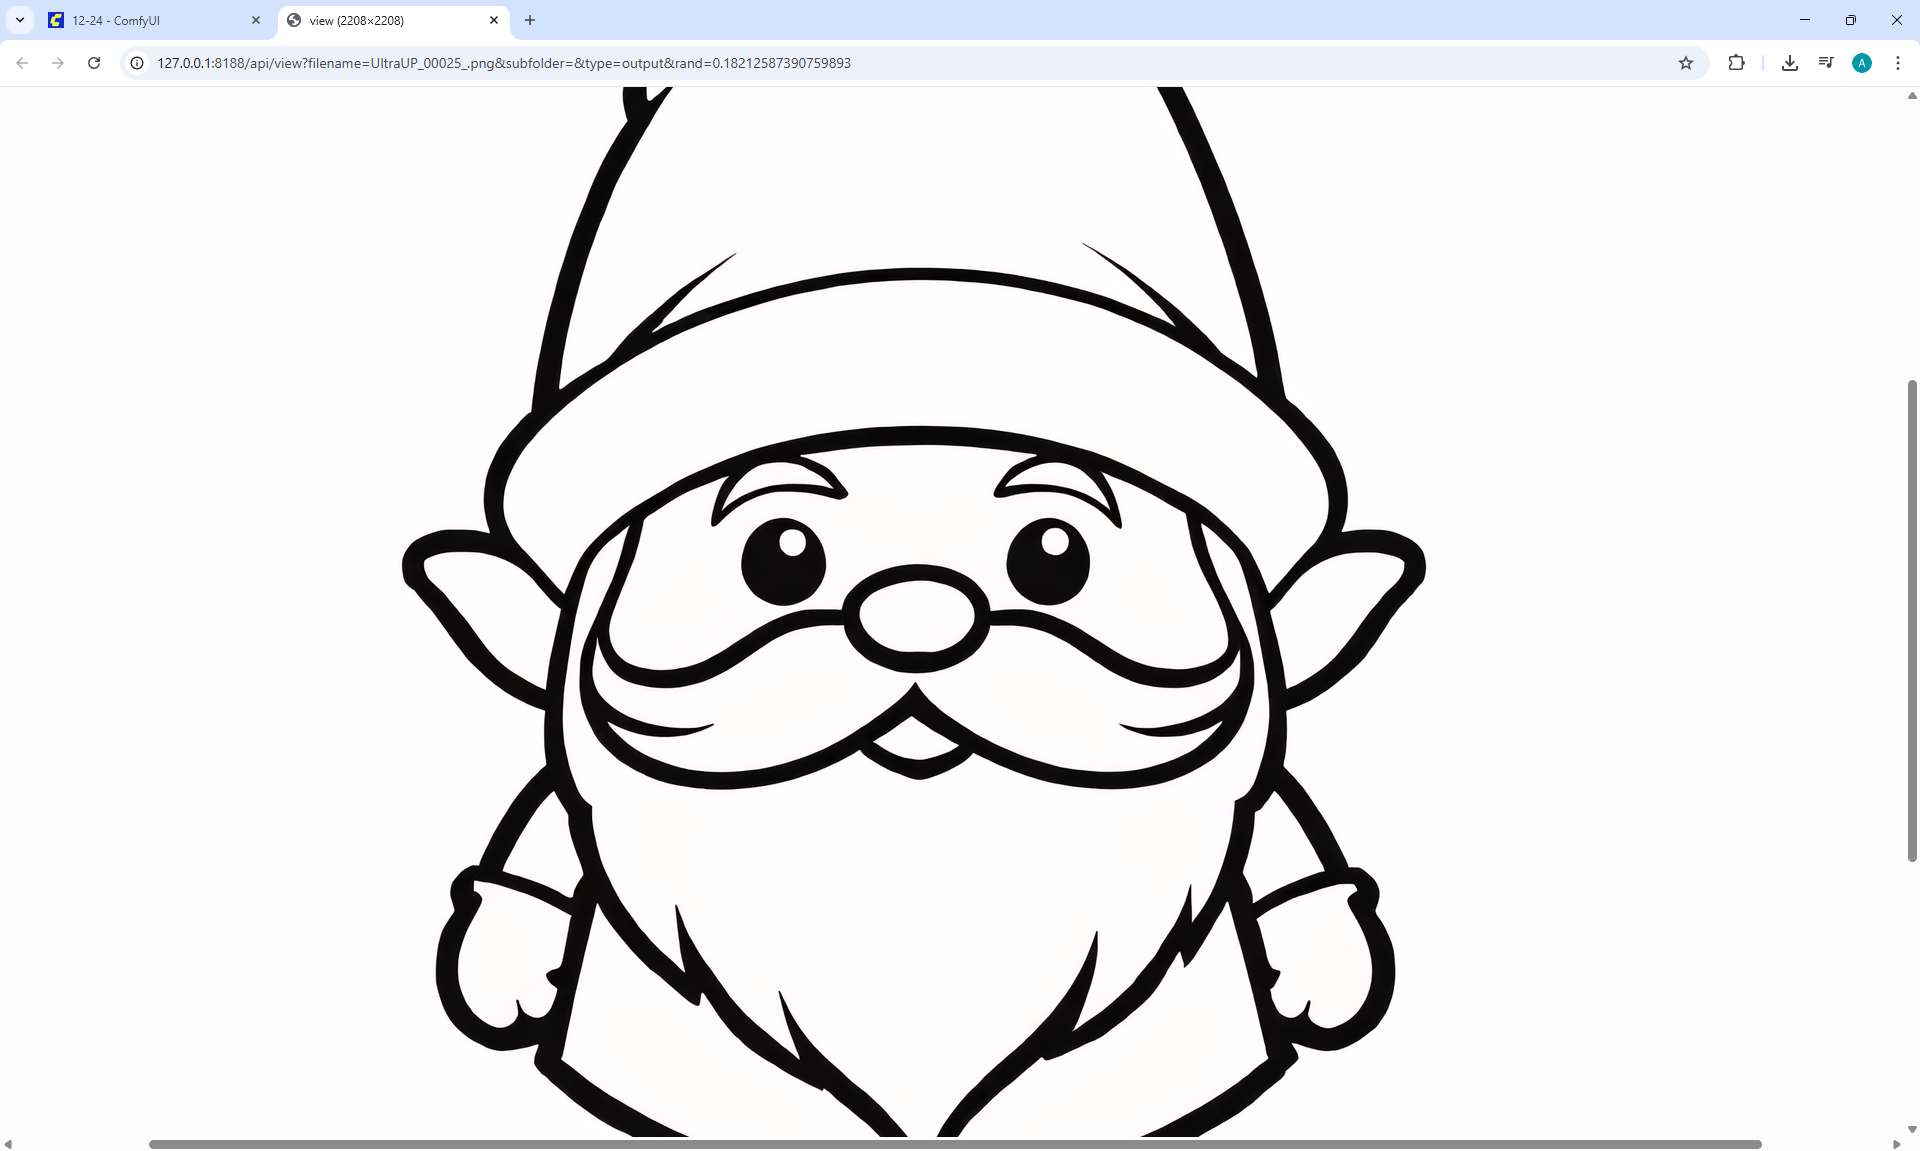Image resolution: width=1920 pixels, height=1151 pixels.
Task: Click the vertical scrollbar thumb
Action: click(1912, 620)
